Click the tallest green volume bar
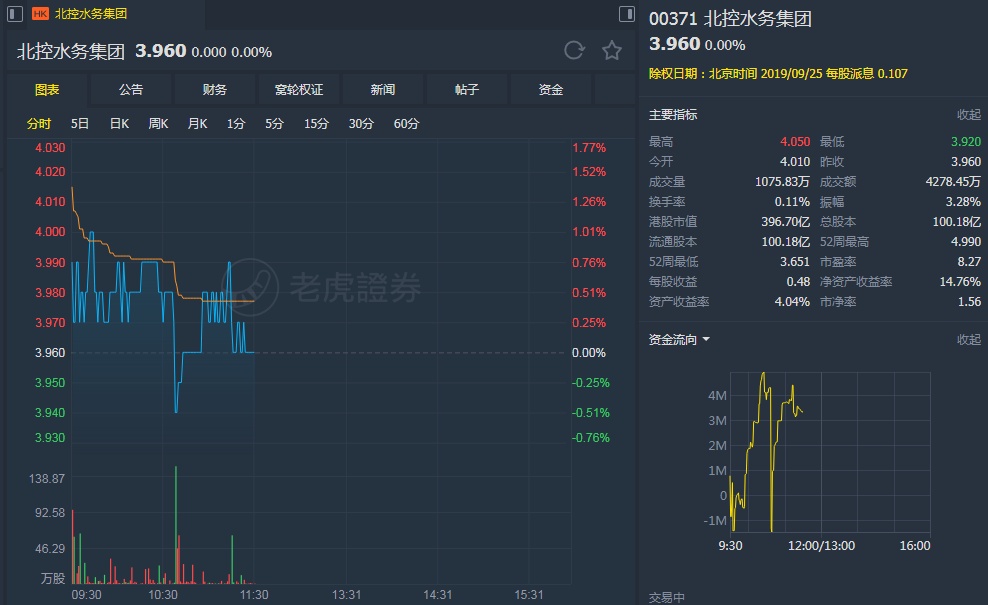Image resolution: width=988 pixels, height=605 pixels. coord(176,524)
